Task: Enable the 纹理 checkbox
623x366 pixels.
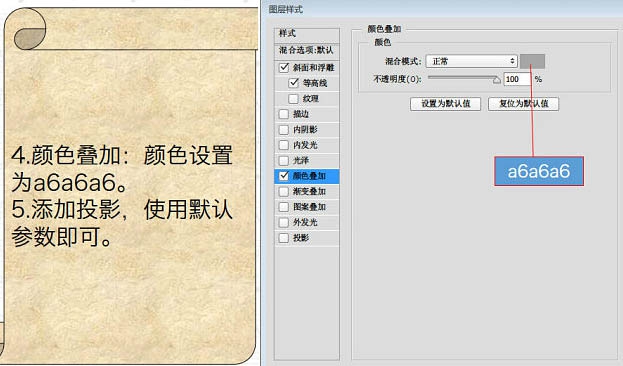Action: (x=294, y=99)
